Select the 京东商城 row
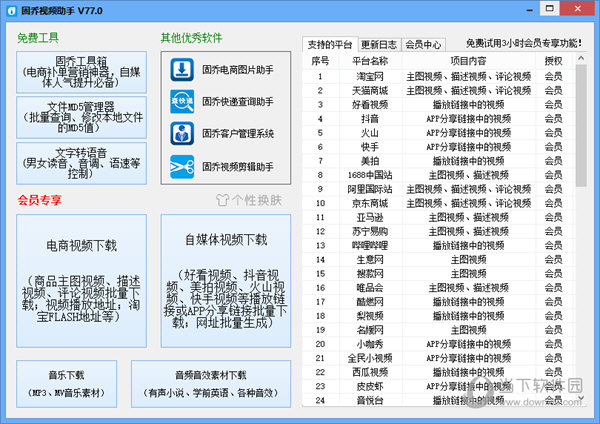 pos(439,203)
